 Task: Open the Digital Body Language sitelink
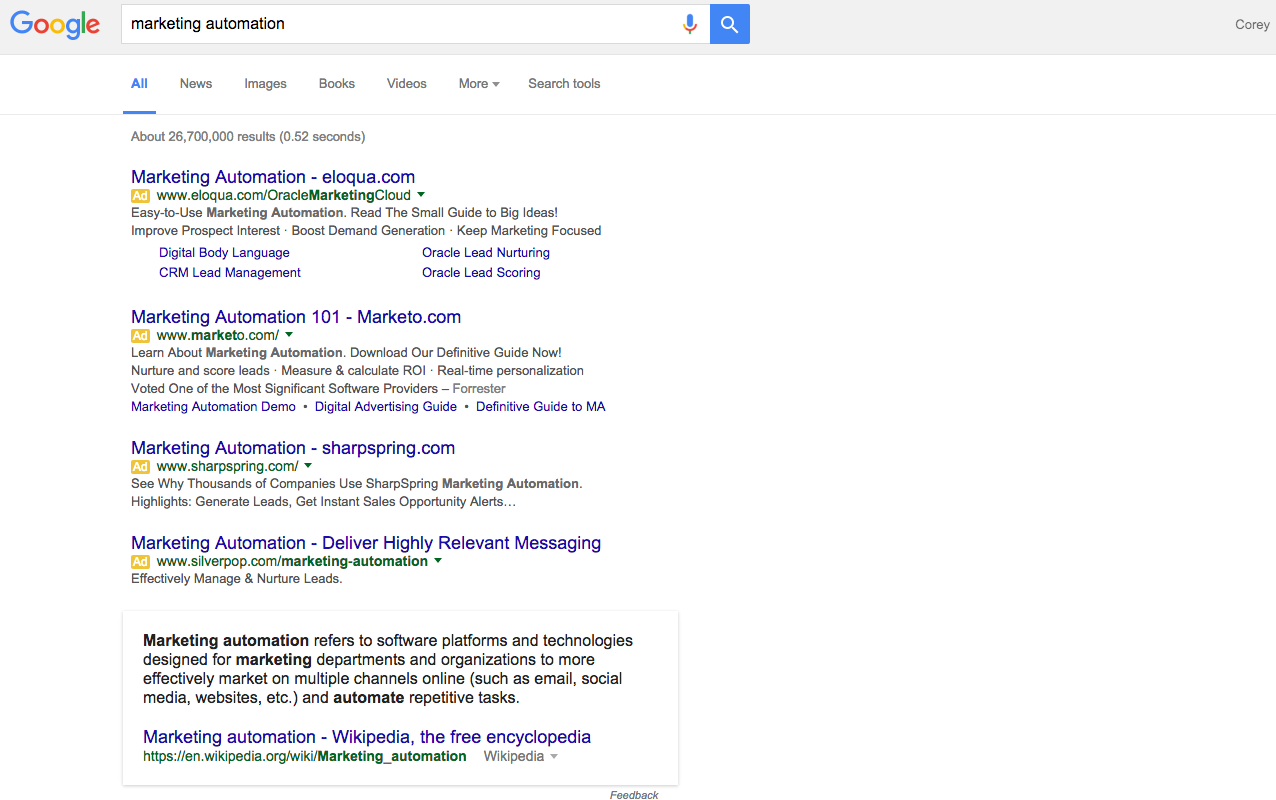tap(224, 253)
